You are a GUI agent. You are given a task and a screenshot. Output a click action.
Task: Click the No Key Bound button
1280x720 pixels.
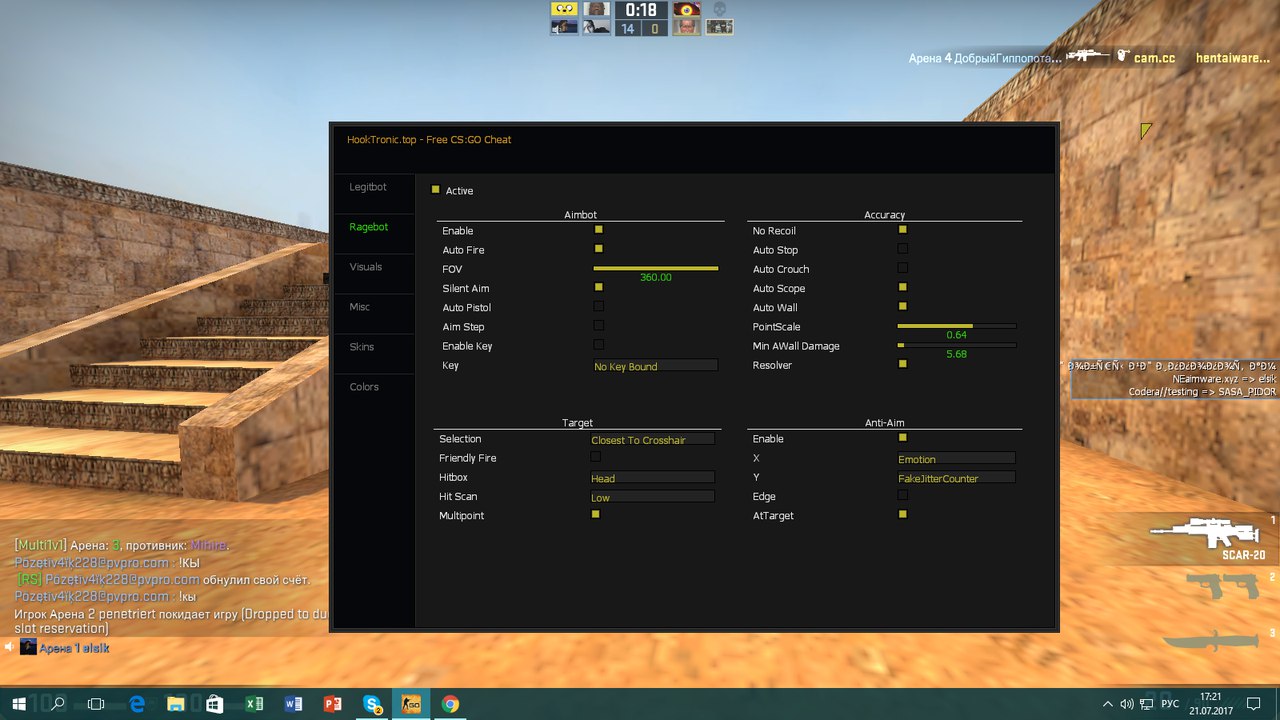click(655, 366)
